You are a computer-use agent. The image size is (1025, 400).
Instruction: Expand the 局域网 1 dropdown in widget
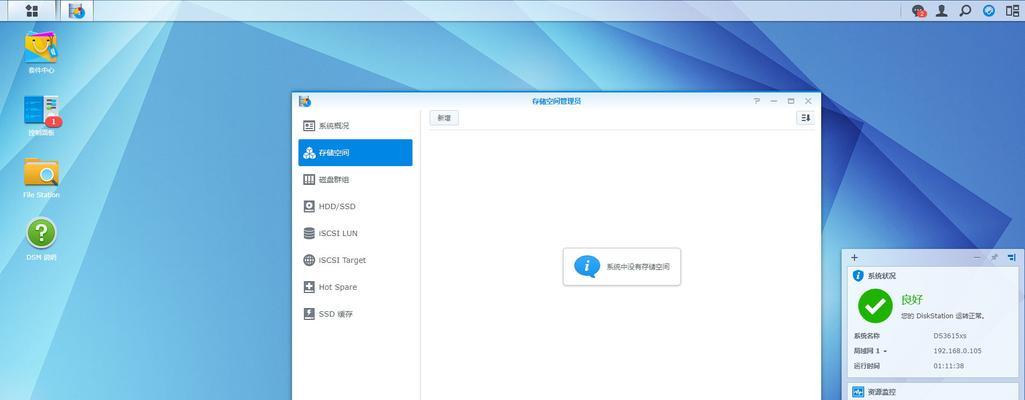coord(885,351)
